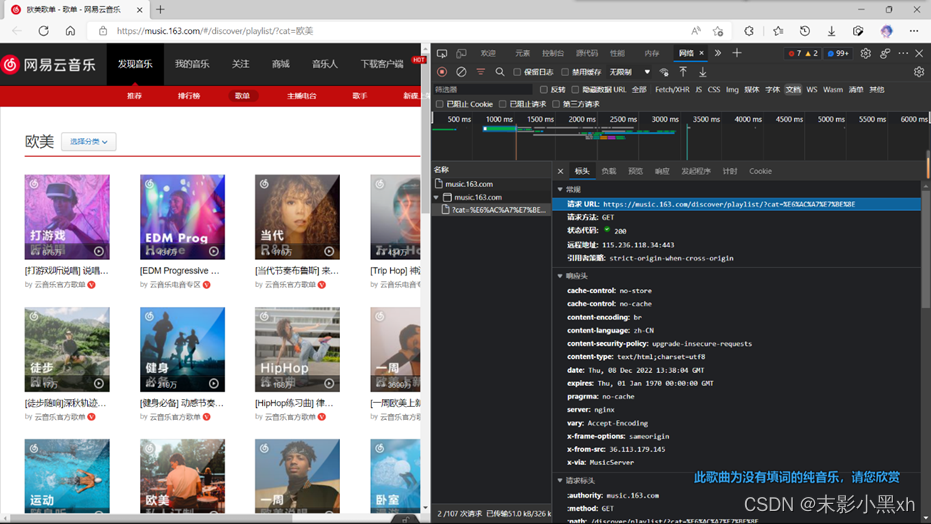Open the browser history clock icon
The height and width of the screenshot is (524, 931).
805,31
